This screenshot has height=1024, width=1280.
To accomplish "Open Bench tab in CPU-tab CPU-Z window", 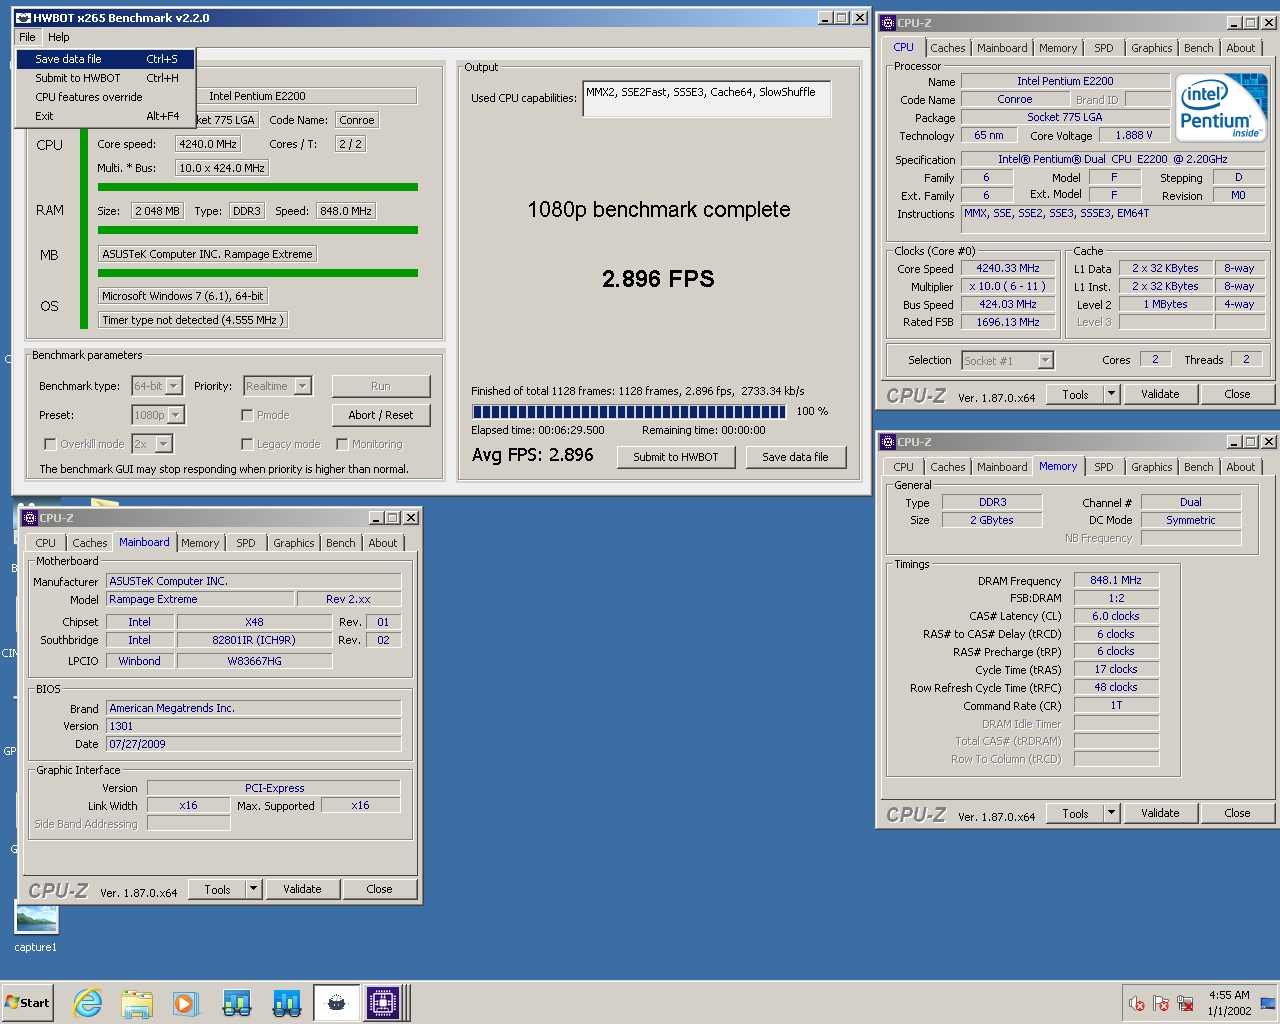I will [x=1198, y=48].
